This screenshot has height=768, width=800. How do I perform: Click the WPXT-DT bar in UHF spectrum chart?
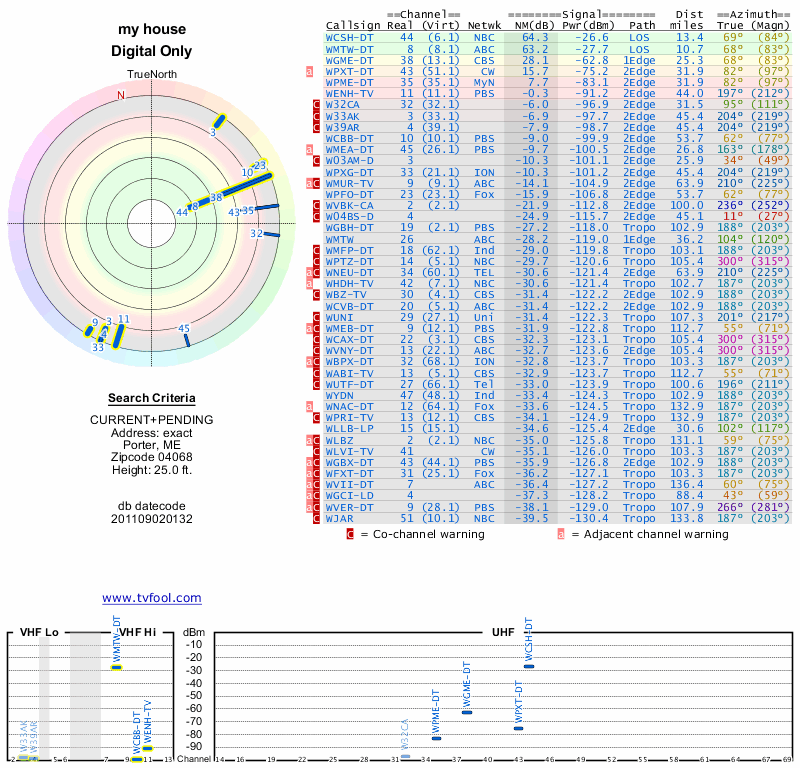[518, 728]
